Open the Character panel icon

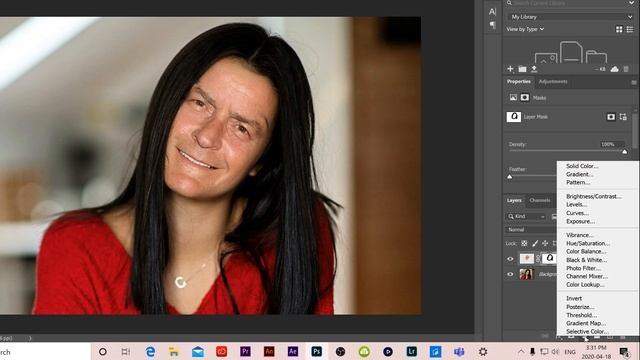[492, 12]
